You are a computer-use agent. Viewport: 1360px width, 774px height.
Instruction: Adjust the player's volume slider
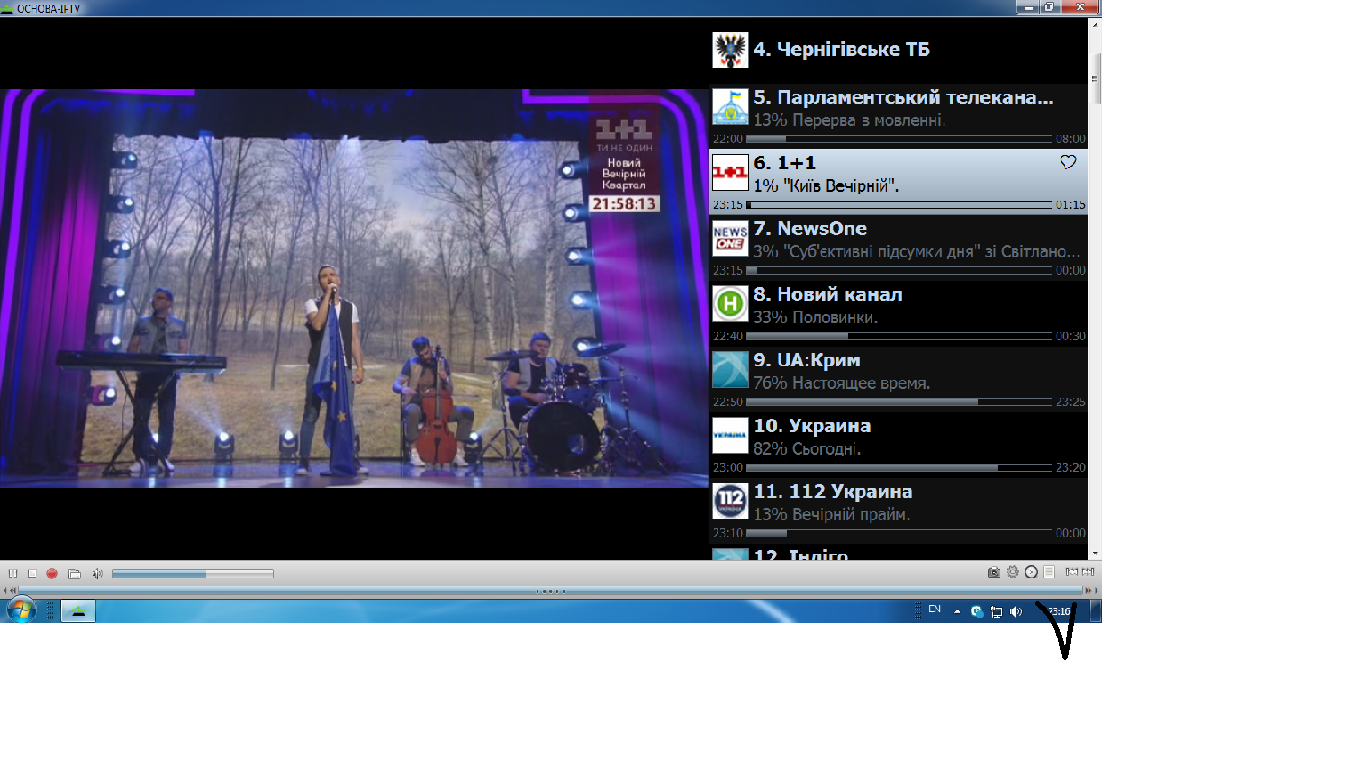click(x=192, y=574)
